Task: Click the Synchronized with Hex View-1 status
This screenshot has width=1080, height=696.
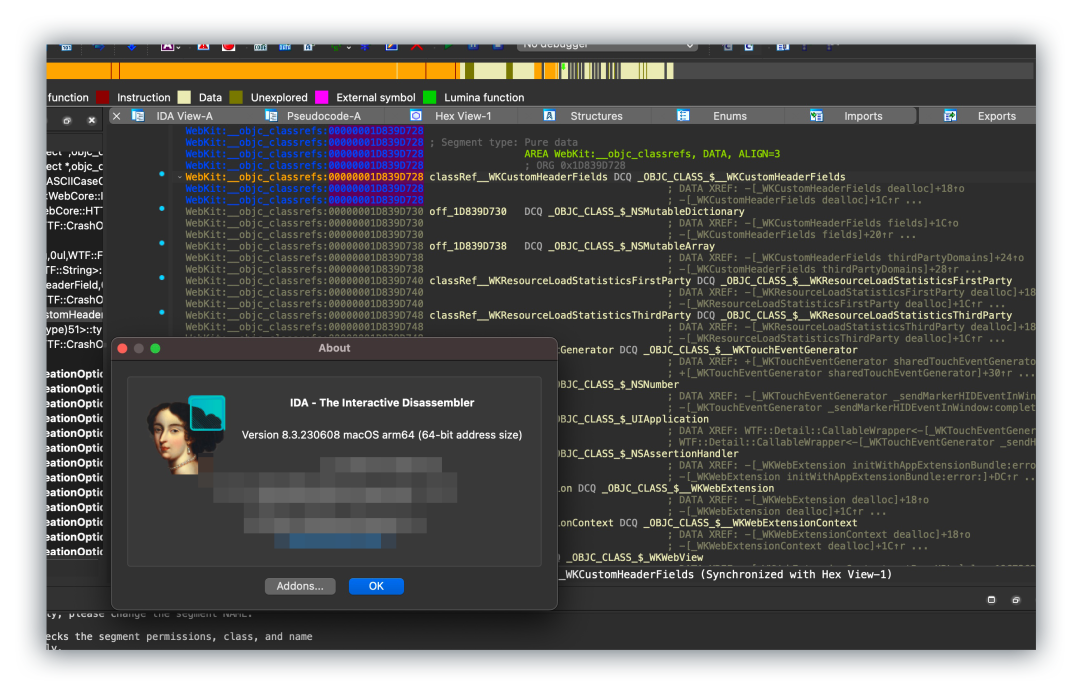Action: pos(796,574)
